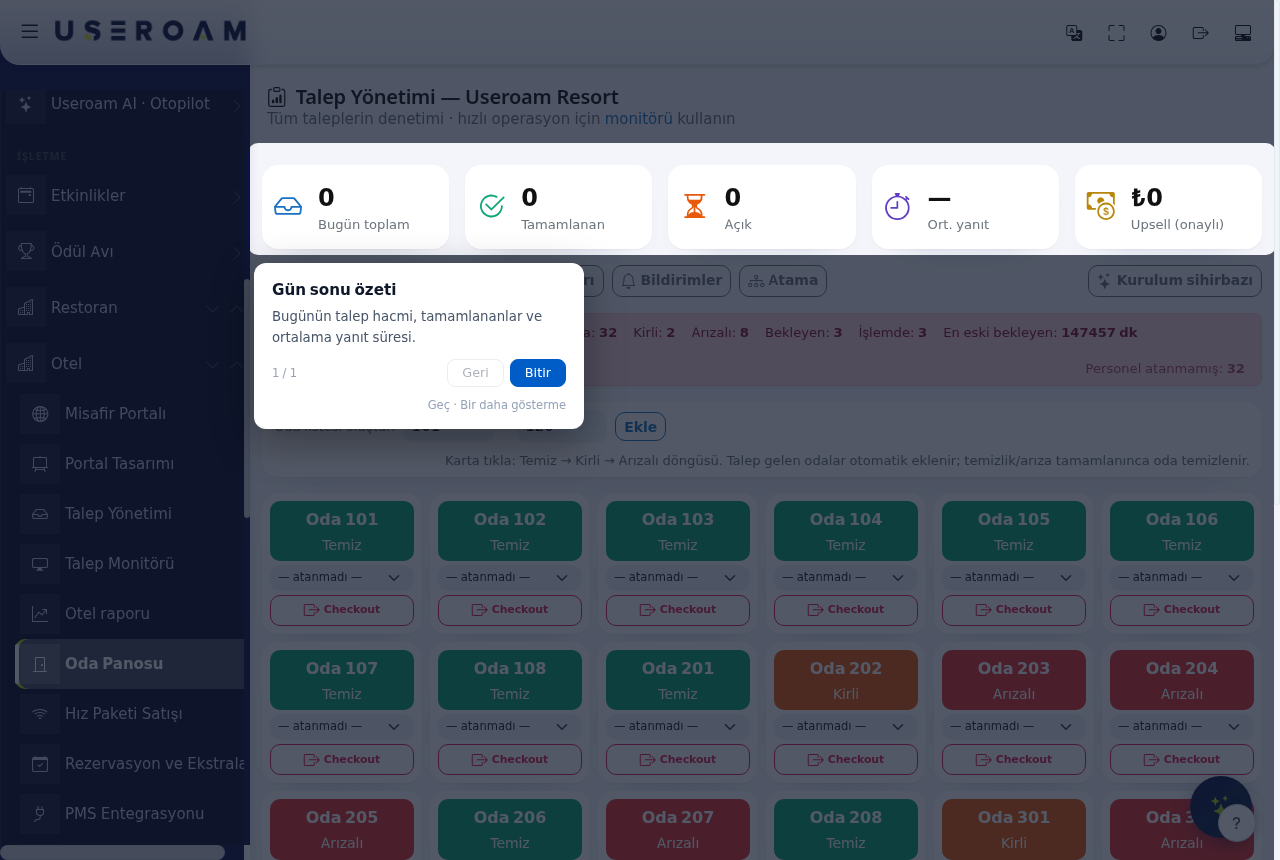Follow the monitörü hyperlink
This screenshot has height=860, width=1280.
pos(639,118)
